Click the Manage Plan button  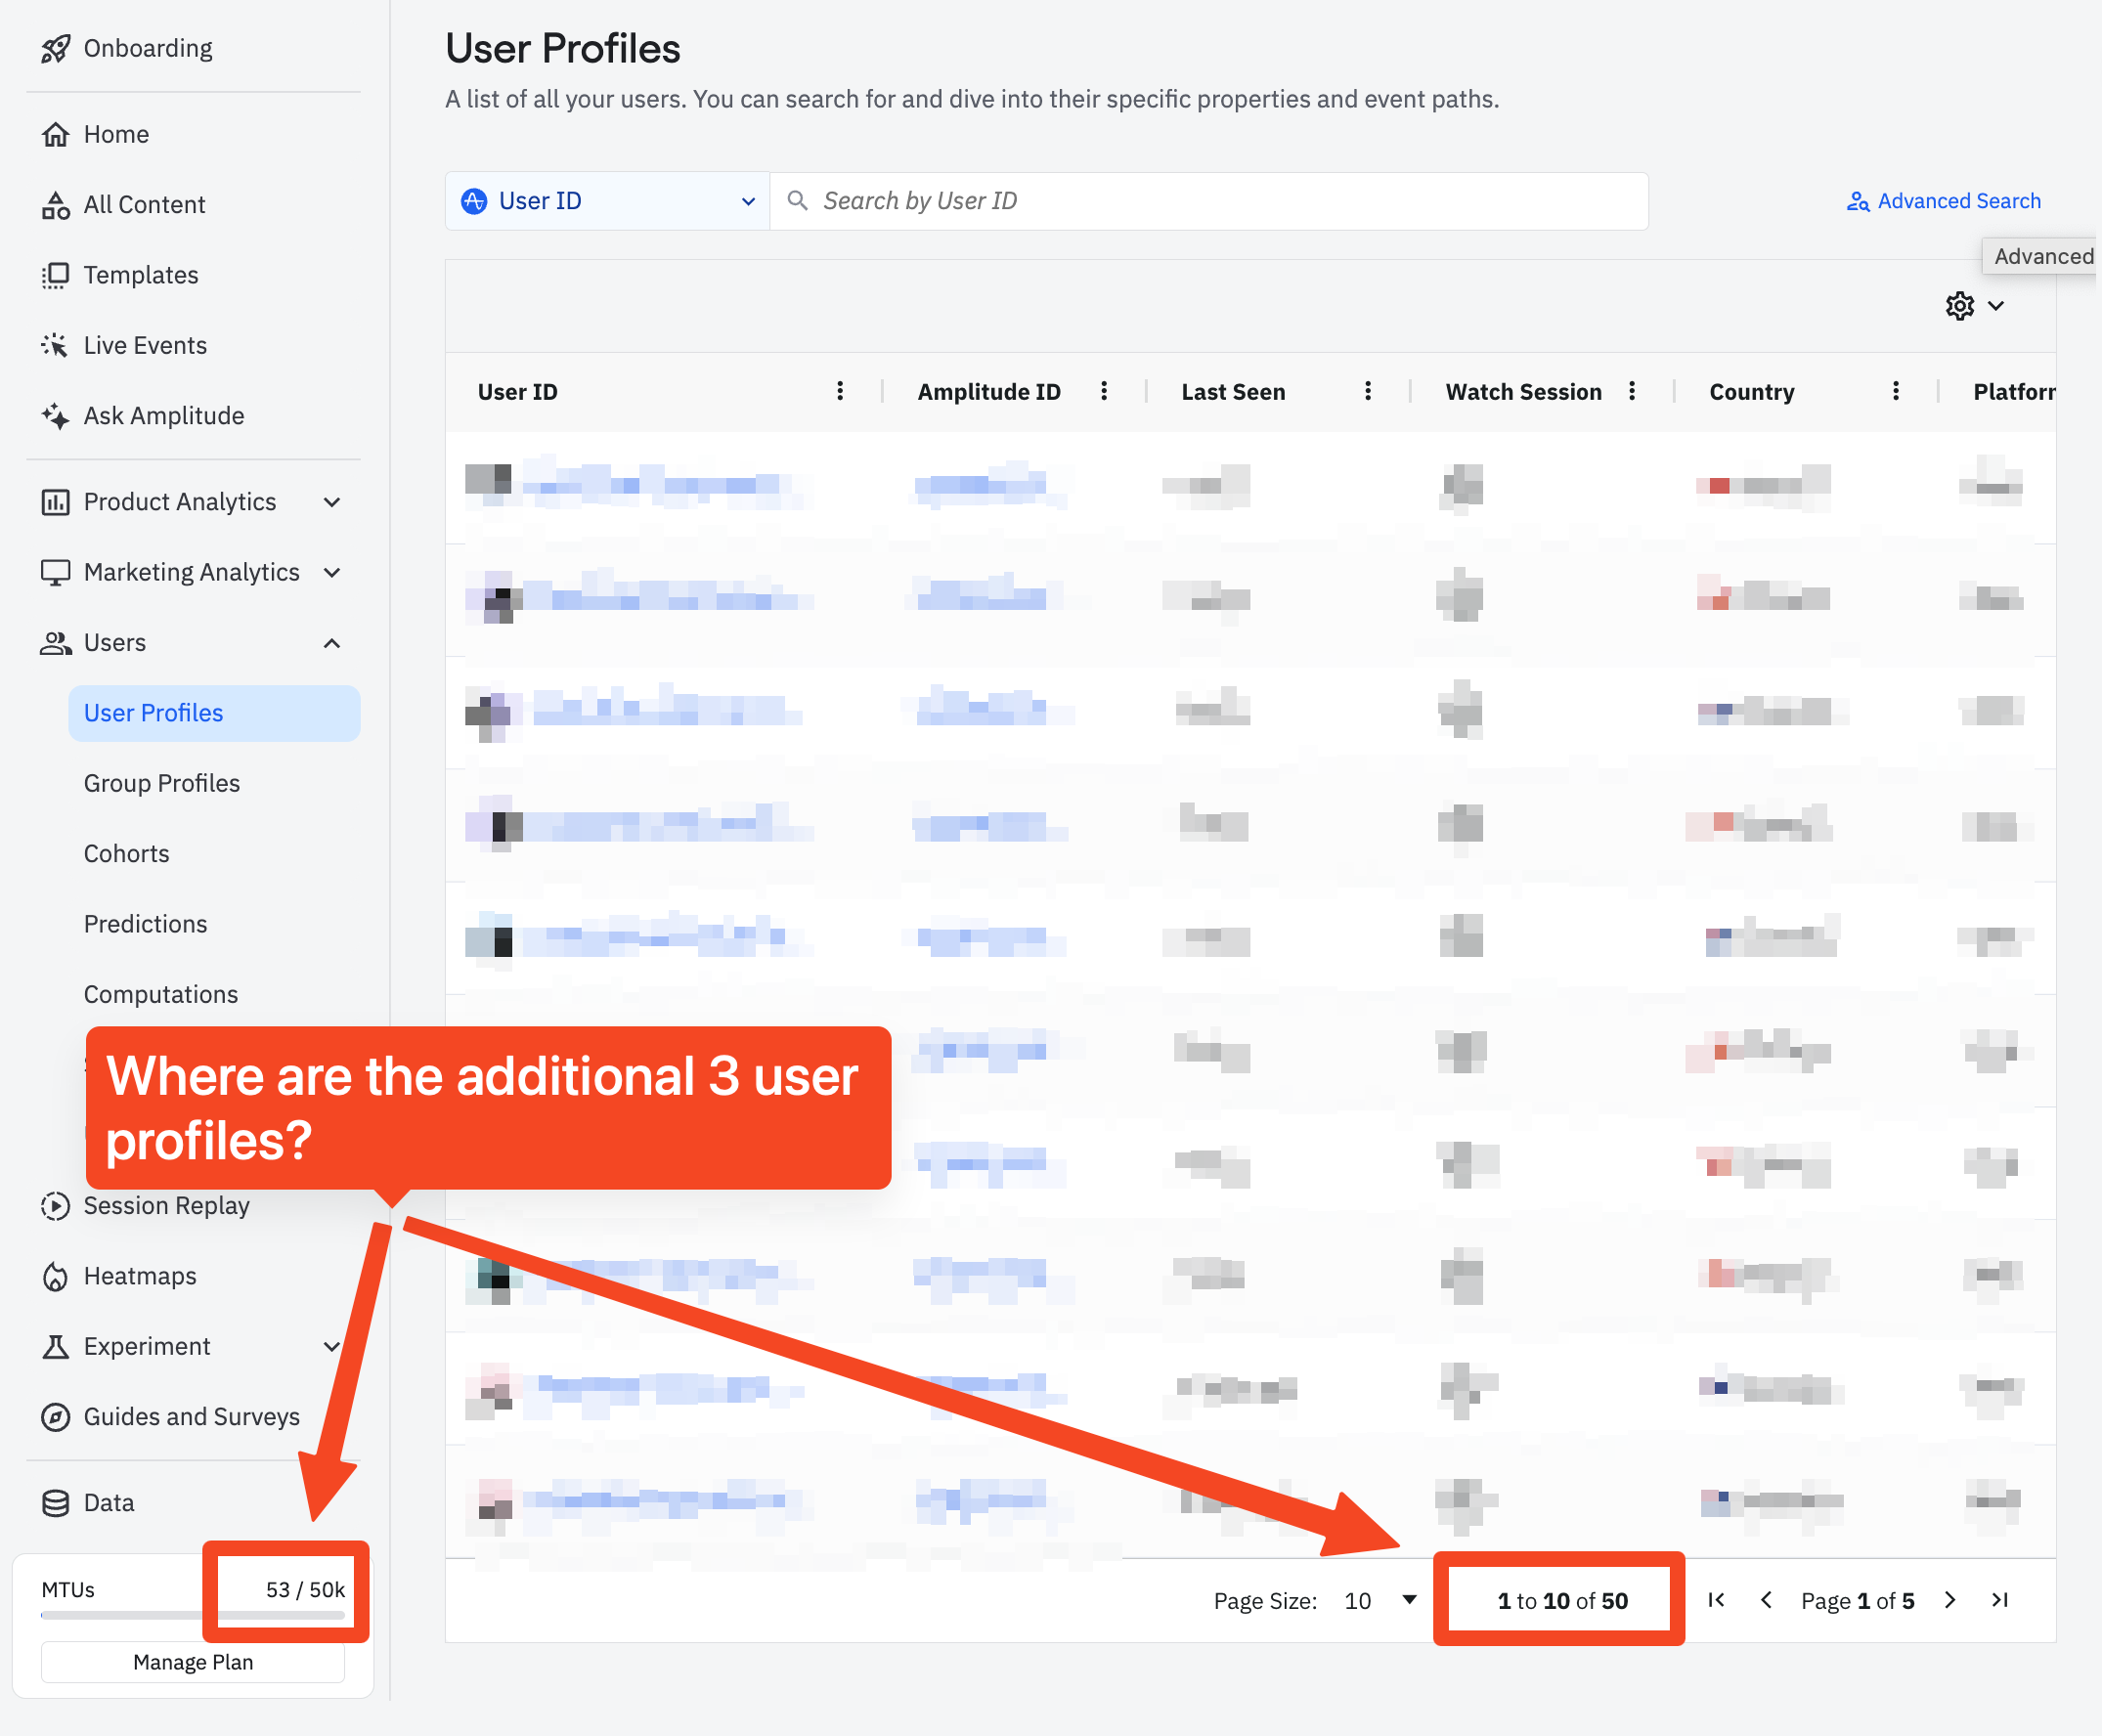[x=193, y=1662]
